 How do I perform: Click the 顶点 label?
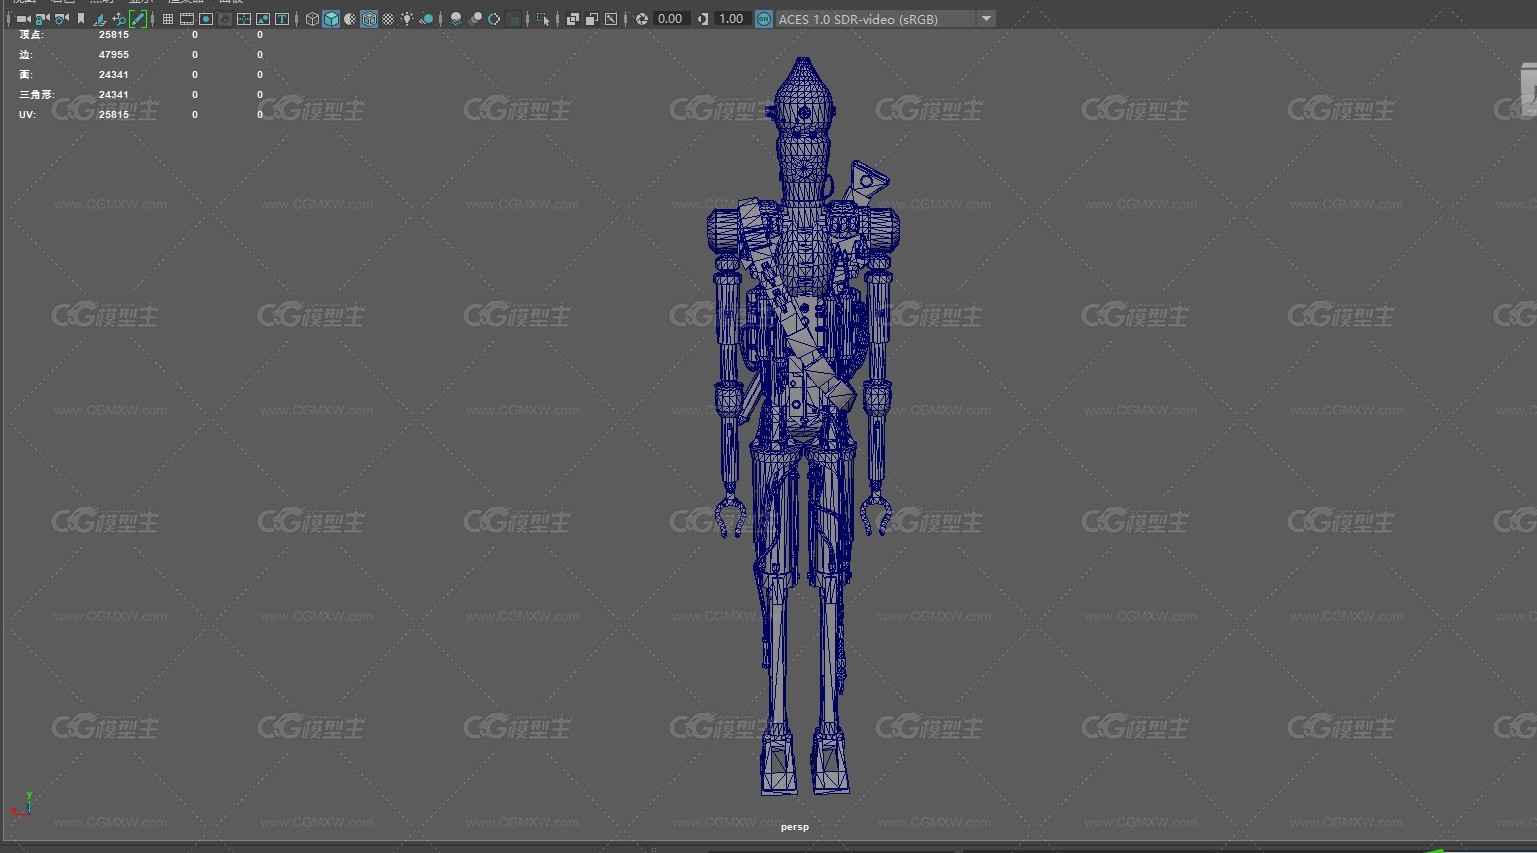31,35
